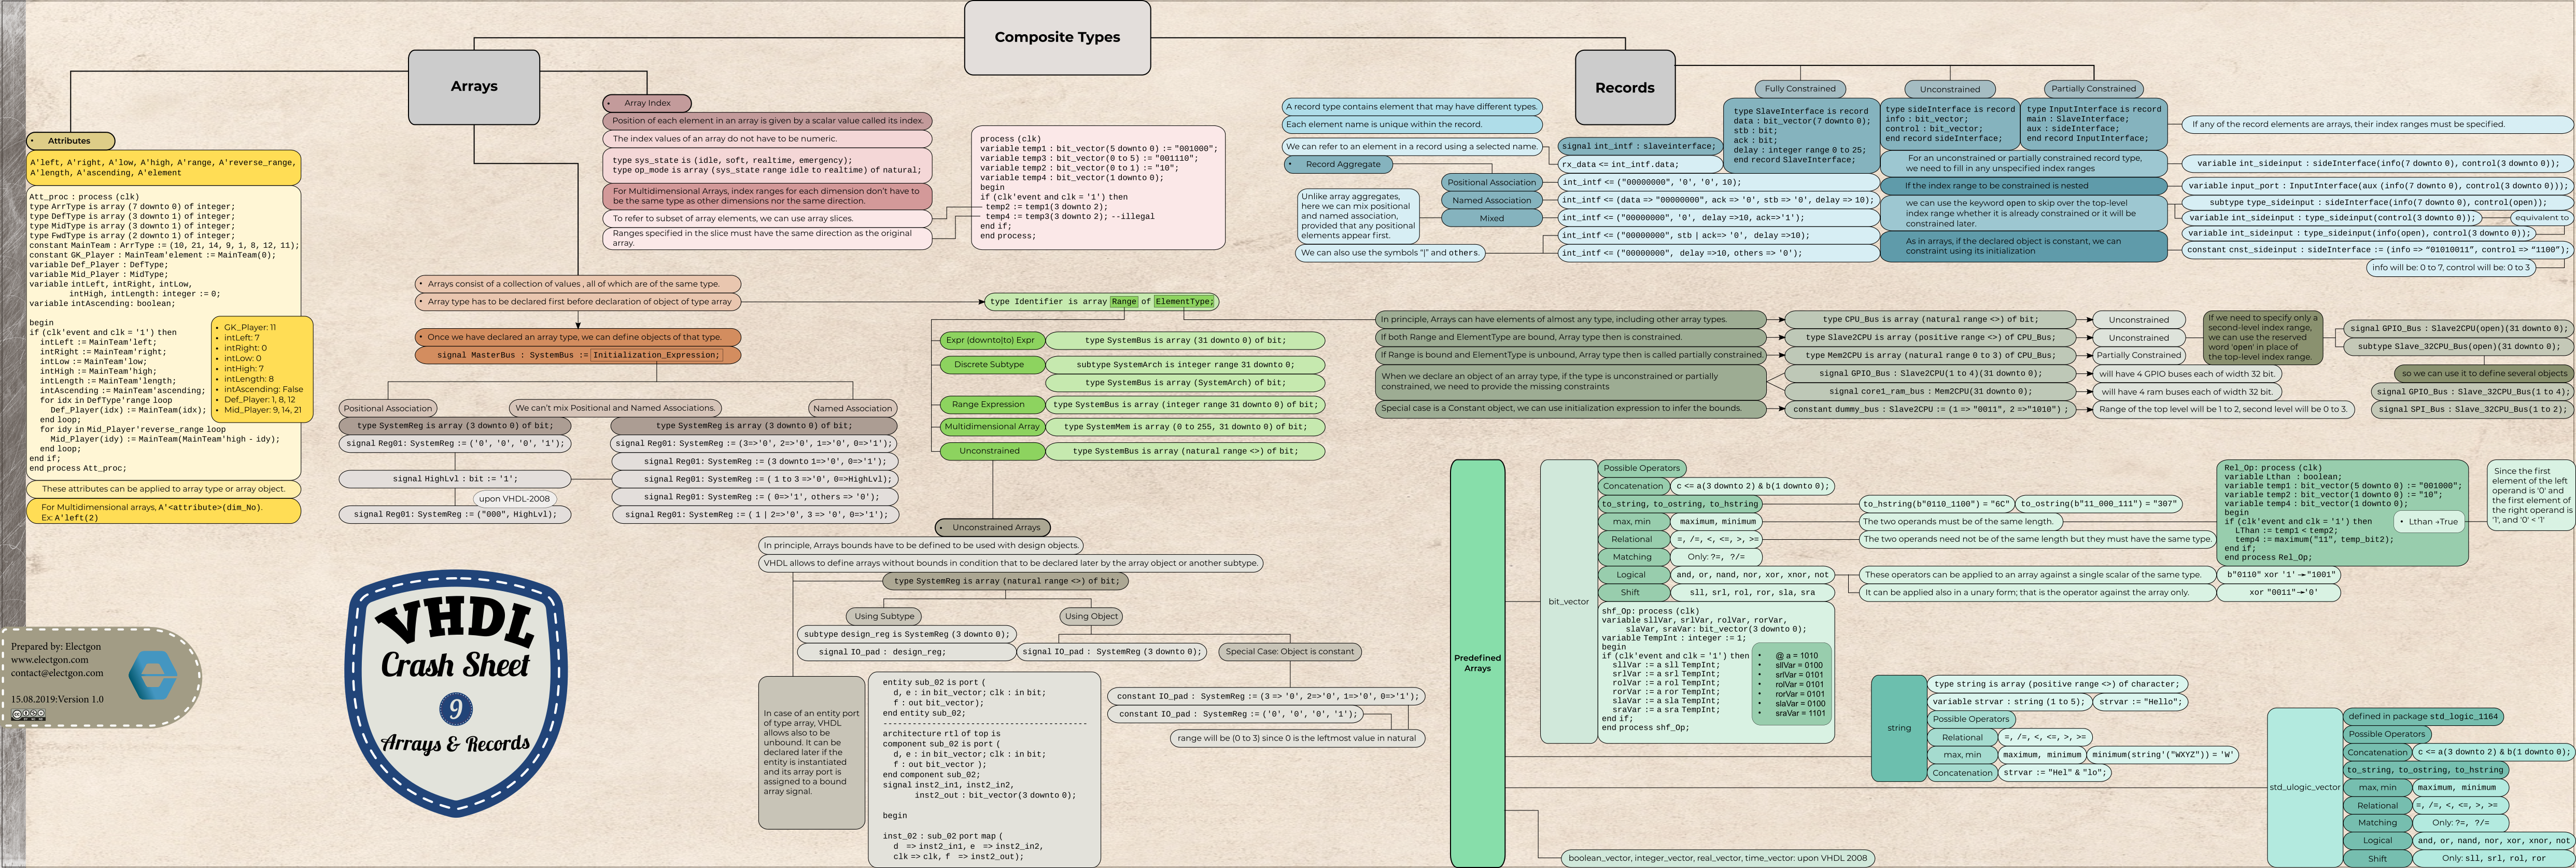Click 'will have 4 GPIO buses' note

click(x=2187, y=374)
